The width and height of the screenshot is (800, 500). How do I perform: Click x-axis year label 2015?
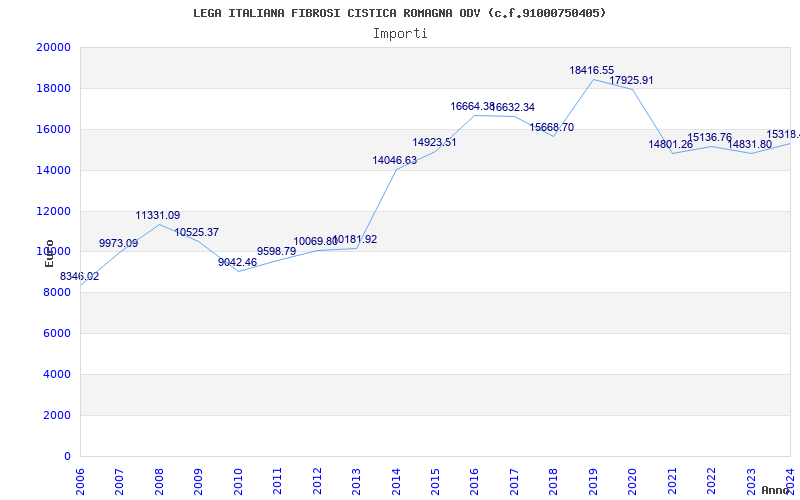[x=435, y=481]
